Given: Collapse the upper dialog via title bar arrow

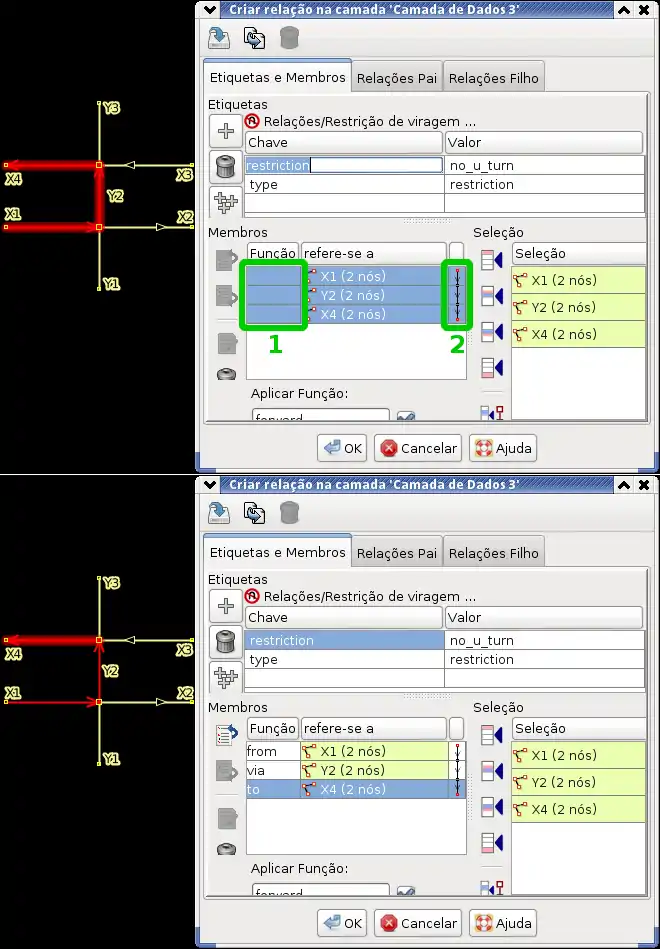Looking at the screenshot, I should tap(209, 9).
